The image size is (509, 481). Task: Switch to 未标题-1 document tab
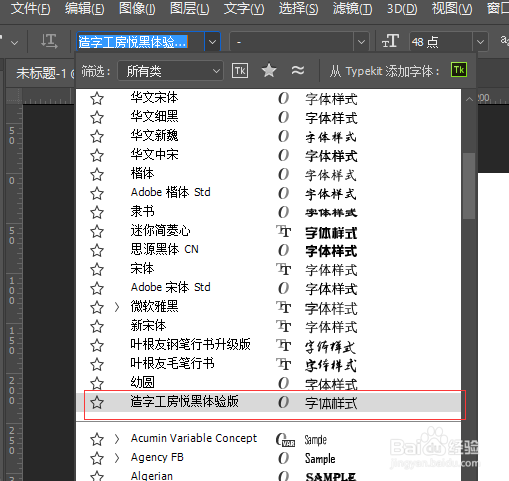pos(42,73)
